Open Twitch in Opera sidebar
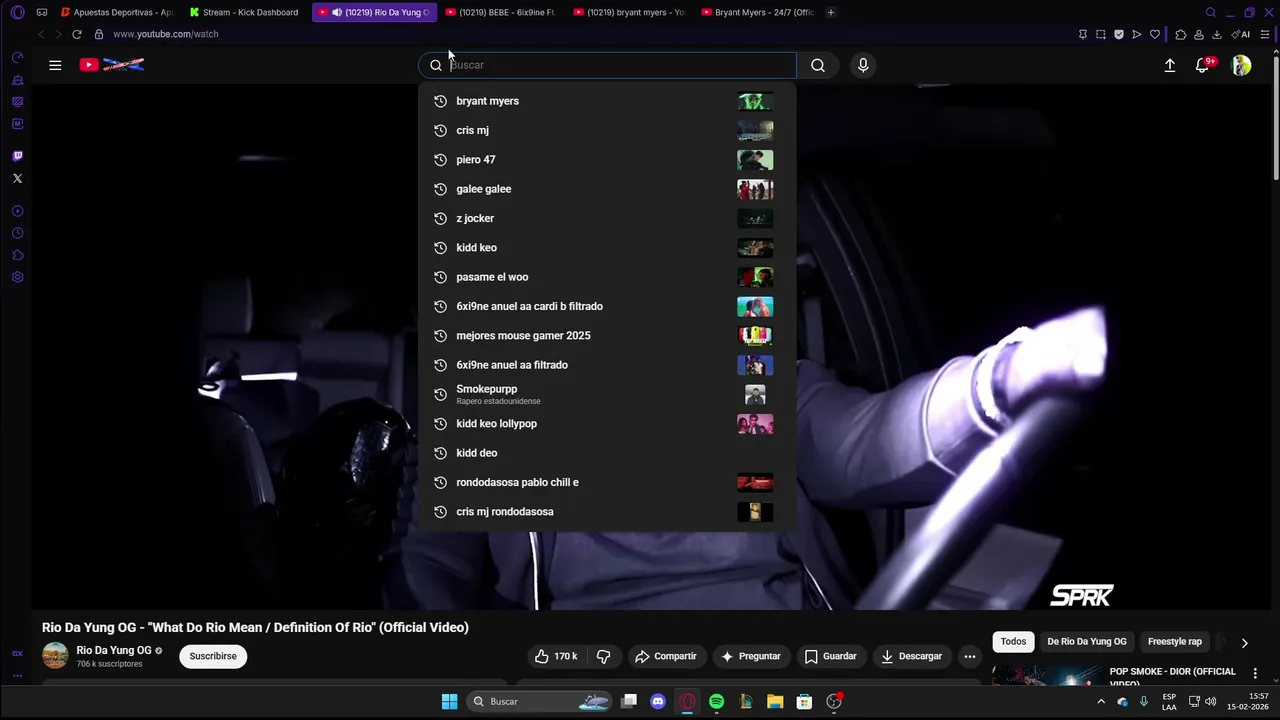This screenshot has width=1280, height=720. click(17, 156)
